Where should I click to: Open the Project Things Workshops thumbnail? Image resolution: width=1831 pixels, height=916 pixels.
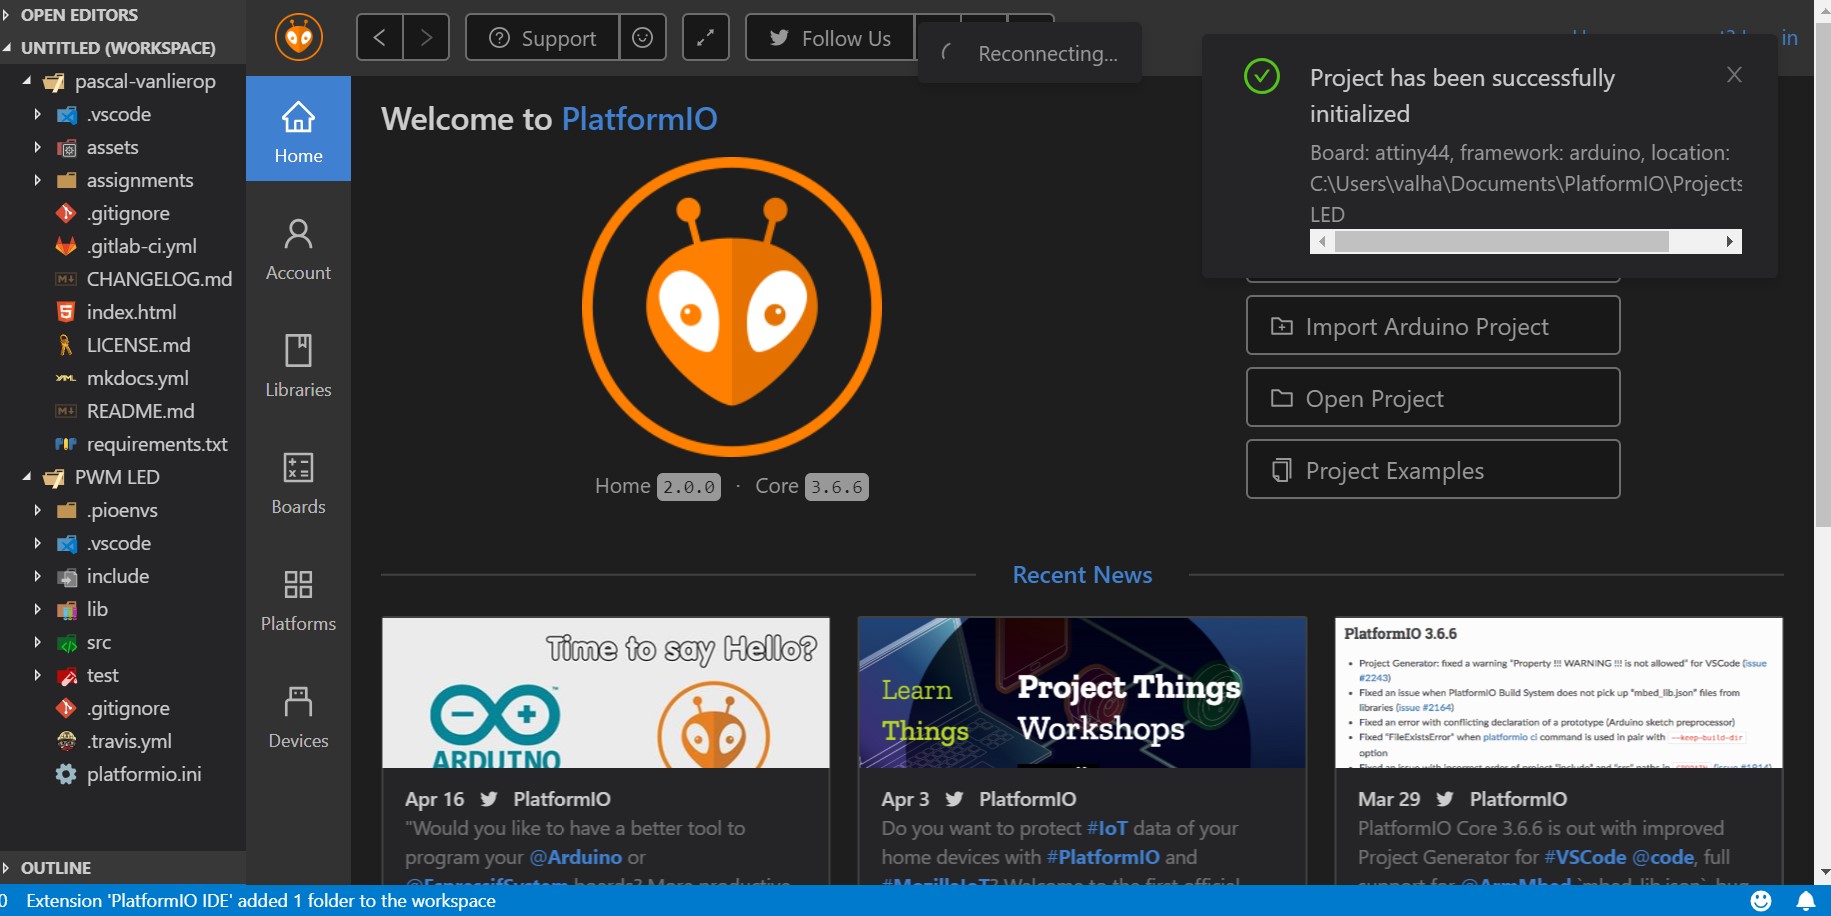1082,693
